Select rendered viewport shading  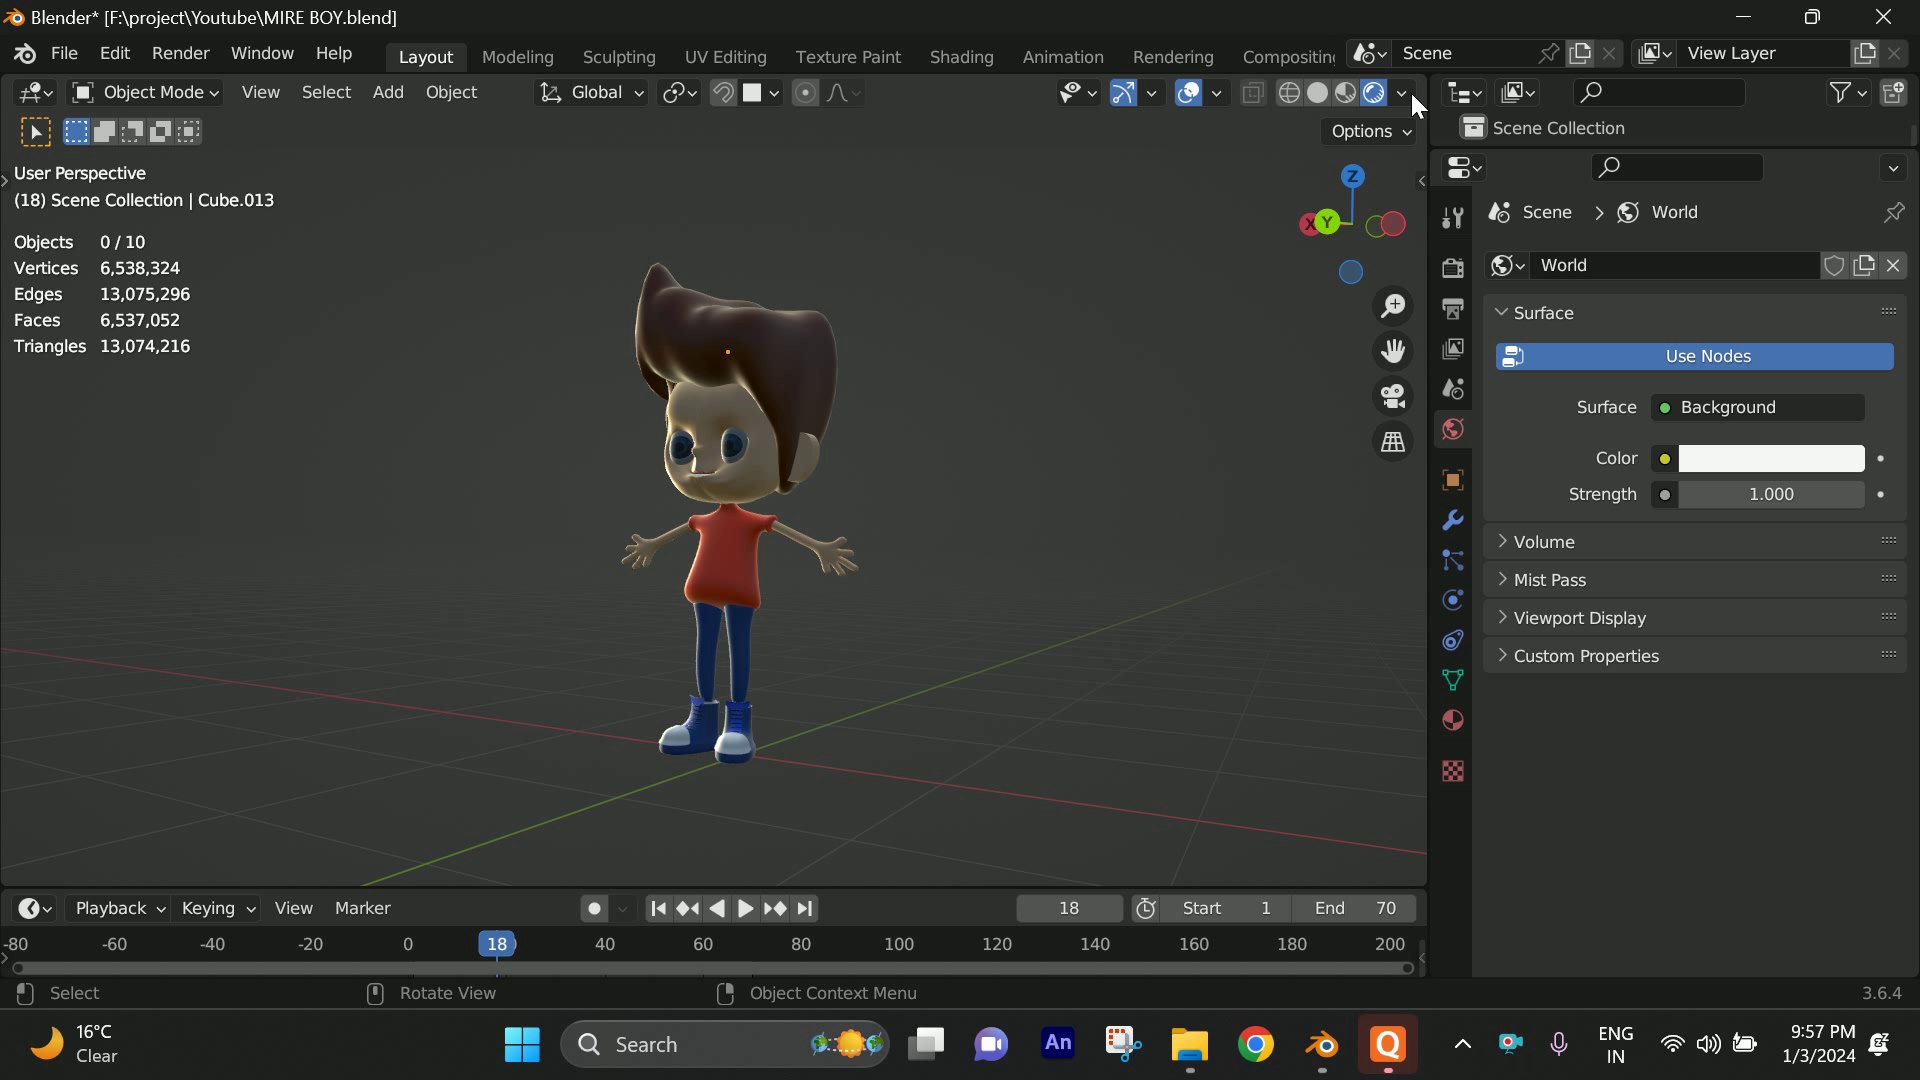(1374, 93)
